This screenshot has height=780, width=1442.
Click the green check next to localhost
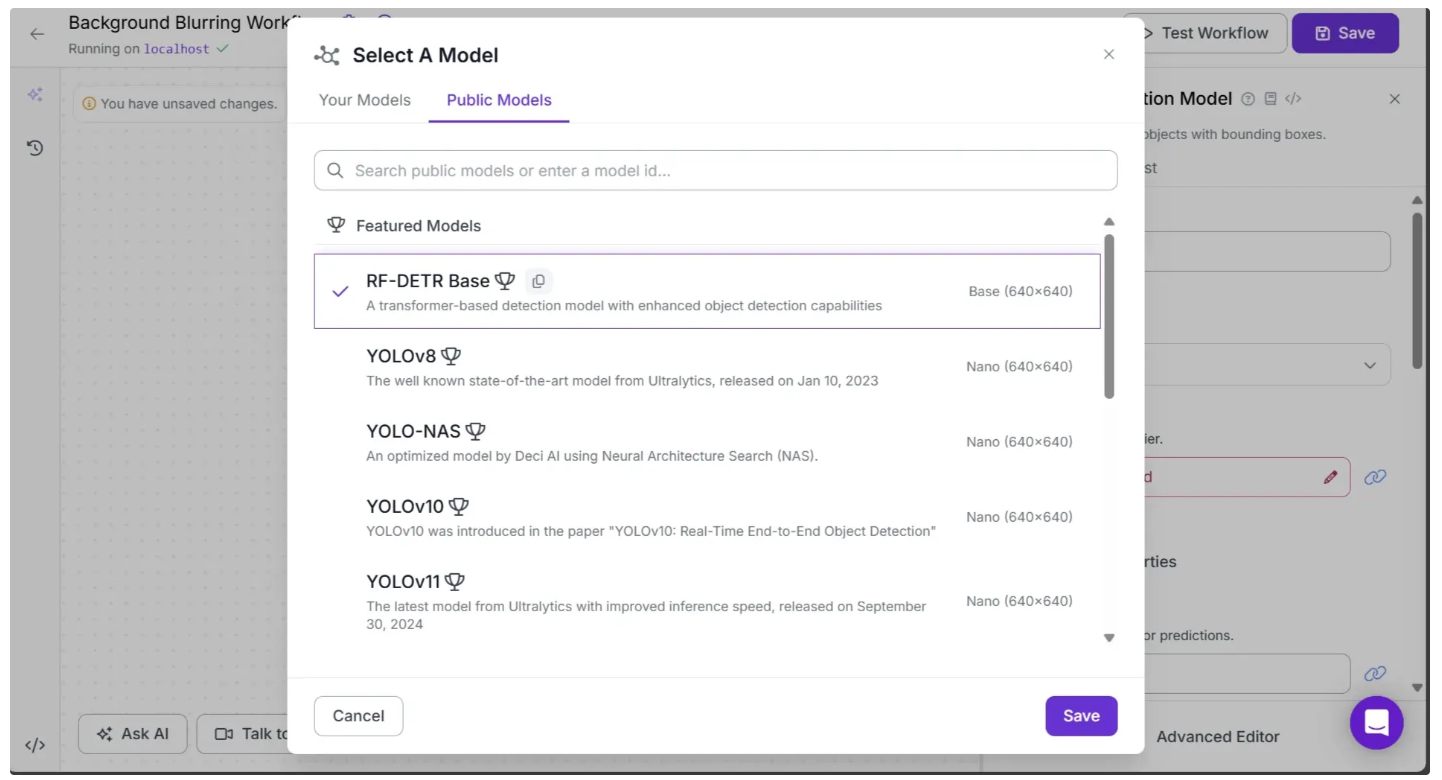222,48
